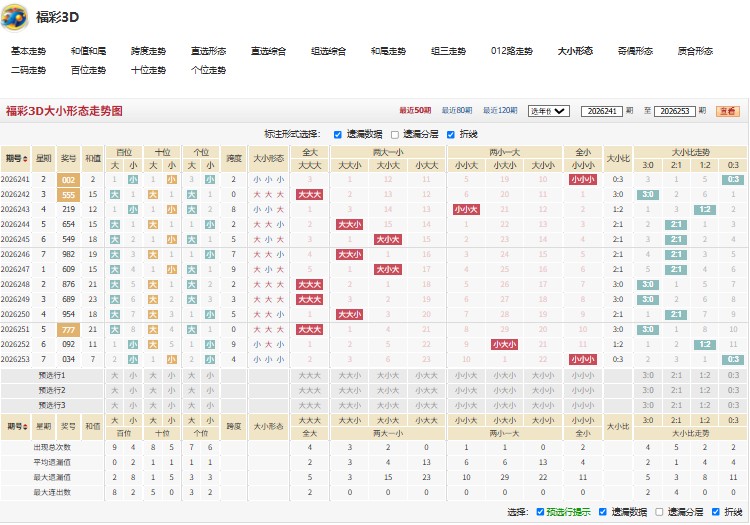This screenshot has width=750, height=525.
Task: Go to 个位走势 page
Action: (209, 70)
